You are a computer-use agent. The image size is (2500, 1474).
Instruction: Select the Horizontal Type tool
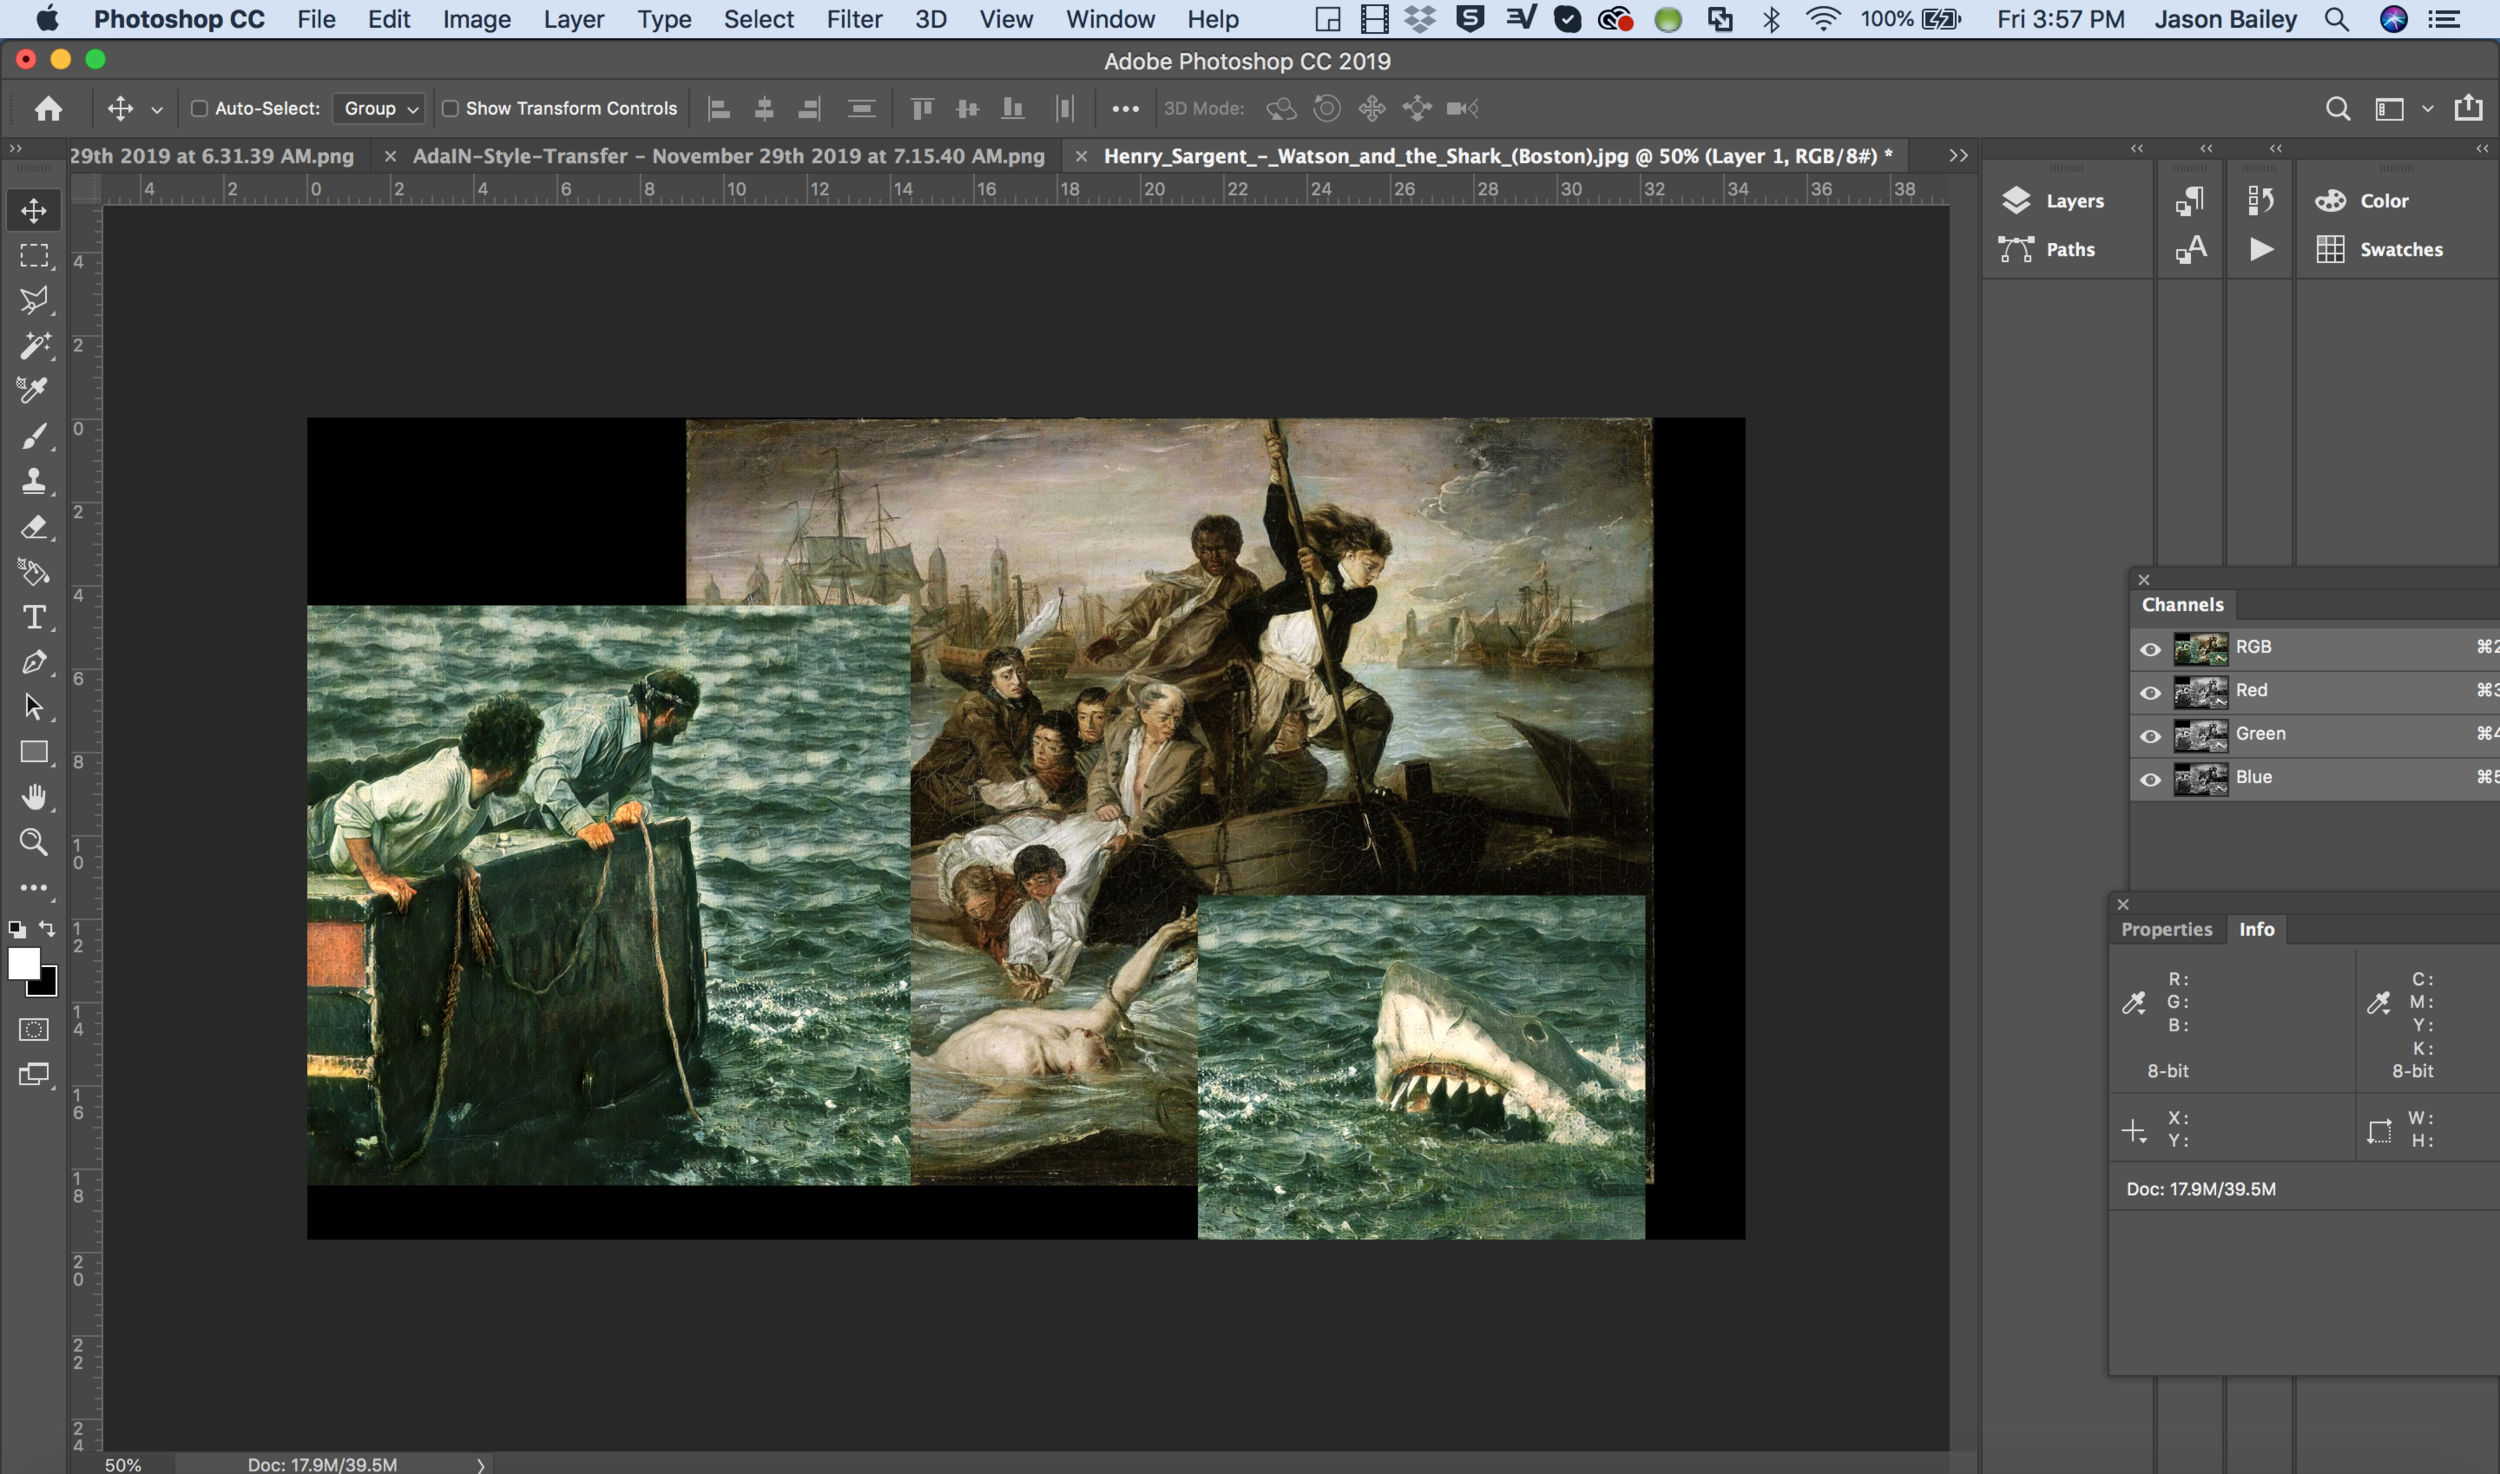tap(34, 617)
